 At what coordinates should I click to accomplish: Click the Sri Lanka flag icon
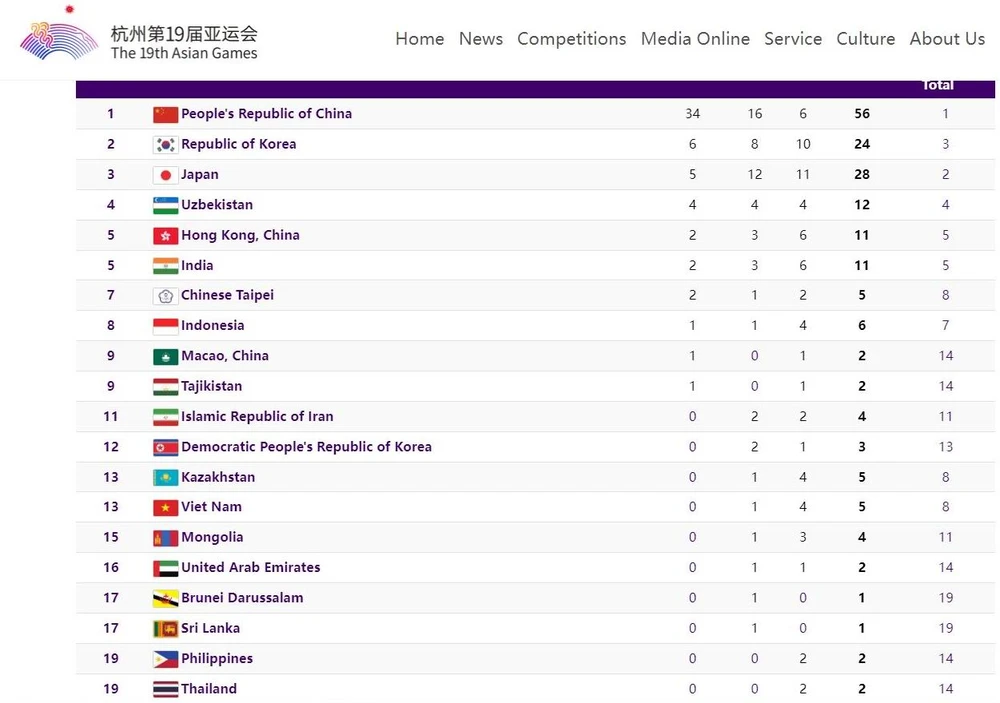pos(165,629)
